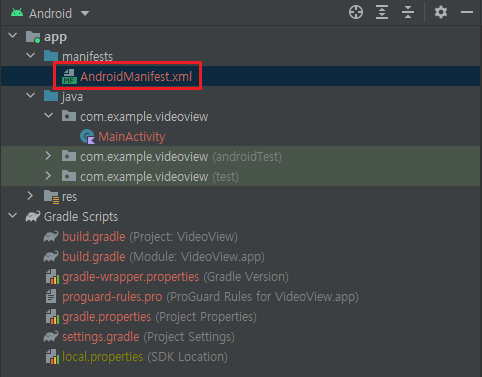
Task: Click the settings.gradle elephant icon
Action: point(51,337)
